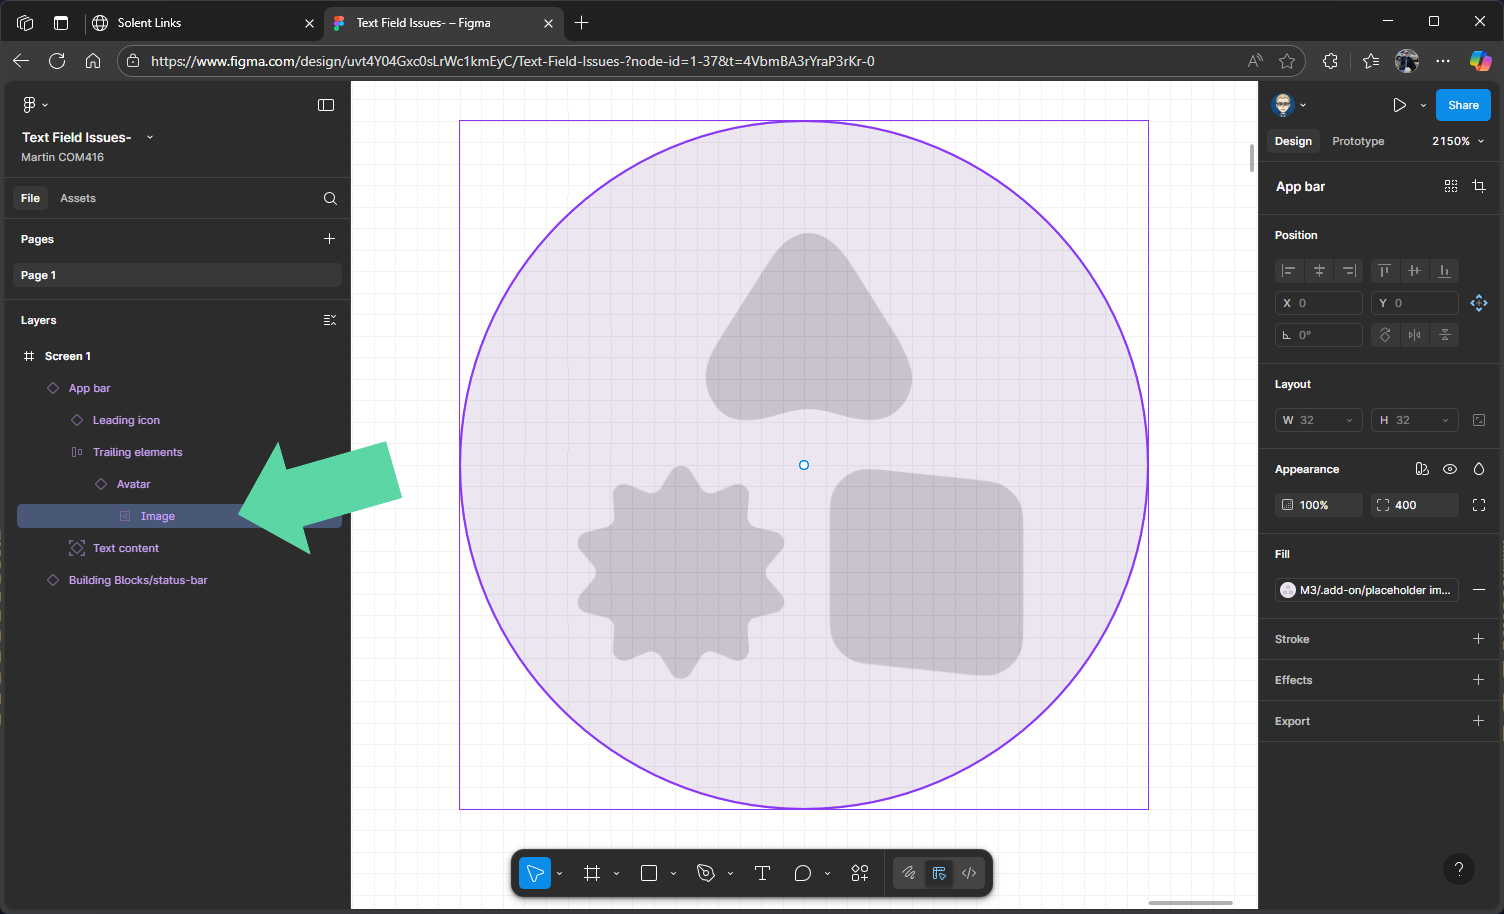This screenshot has height=914, width=1504.
Task: Switch to the Prototype tab
Action: tap(1358, 141)
